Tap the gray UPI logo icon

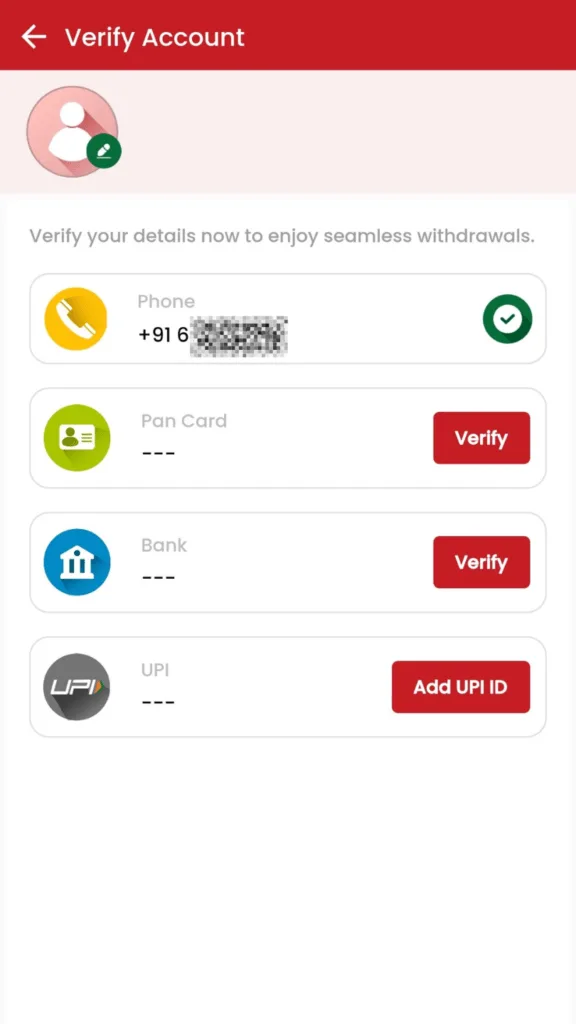(76, 687)
